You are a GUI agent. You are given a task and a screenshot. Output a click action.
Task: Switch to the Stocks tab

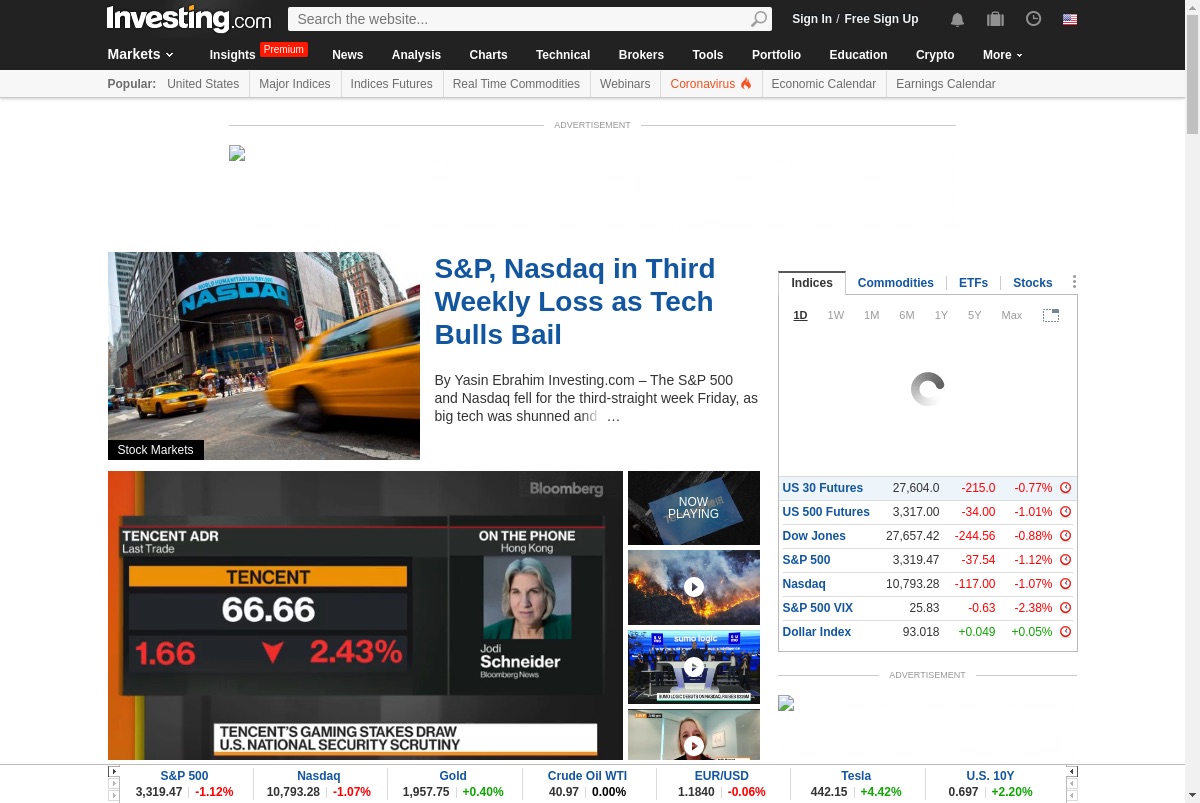tap(1033, 283)
